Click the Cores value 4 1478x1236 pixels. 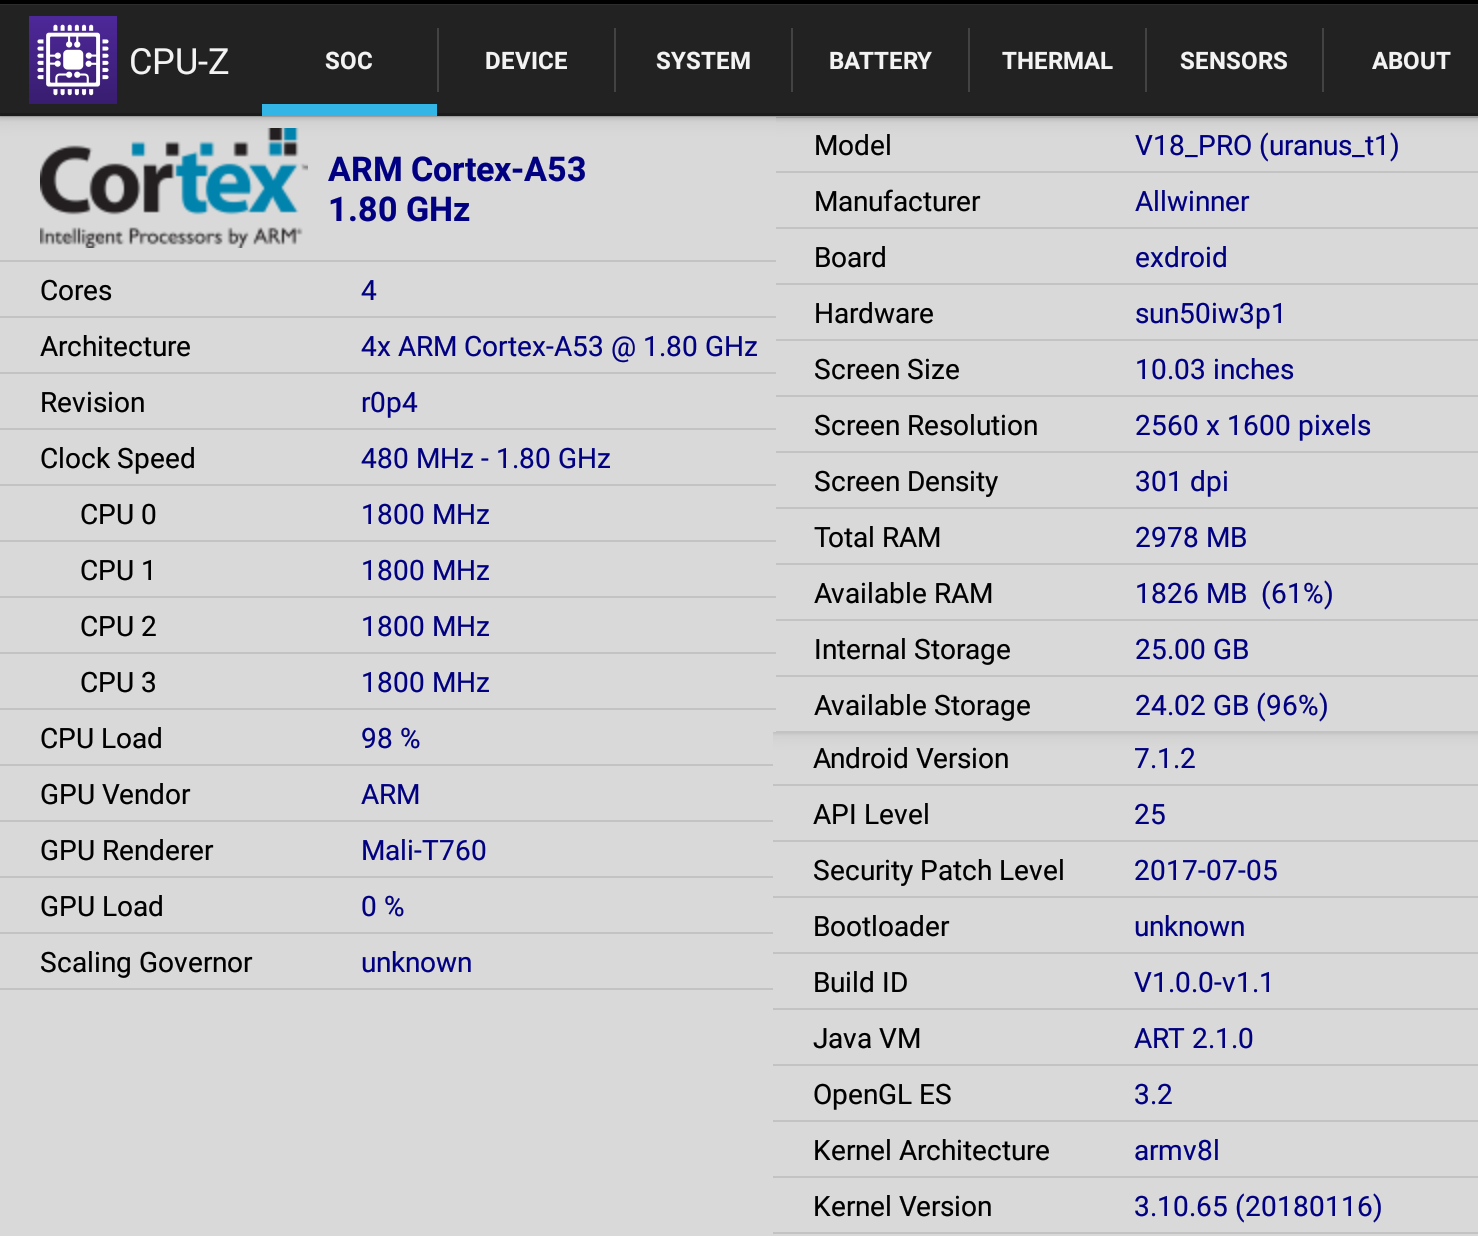369,290
